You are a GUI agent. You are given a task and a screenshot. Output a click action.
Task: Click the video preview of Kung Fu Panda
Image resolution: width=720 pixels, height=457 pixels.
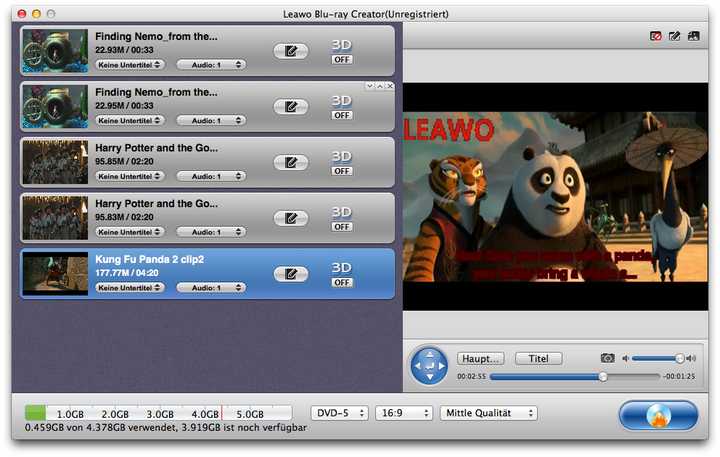556,197
